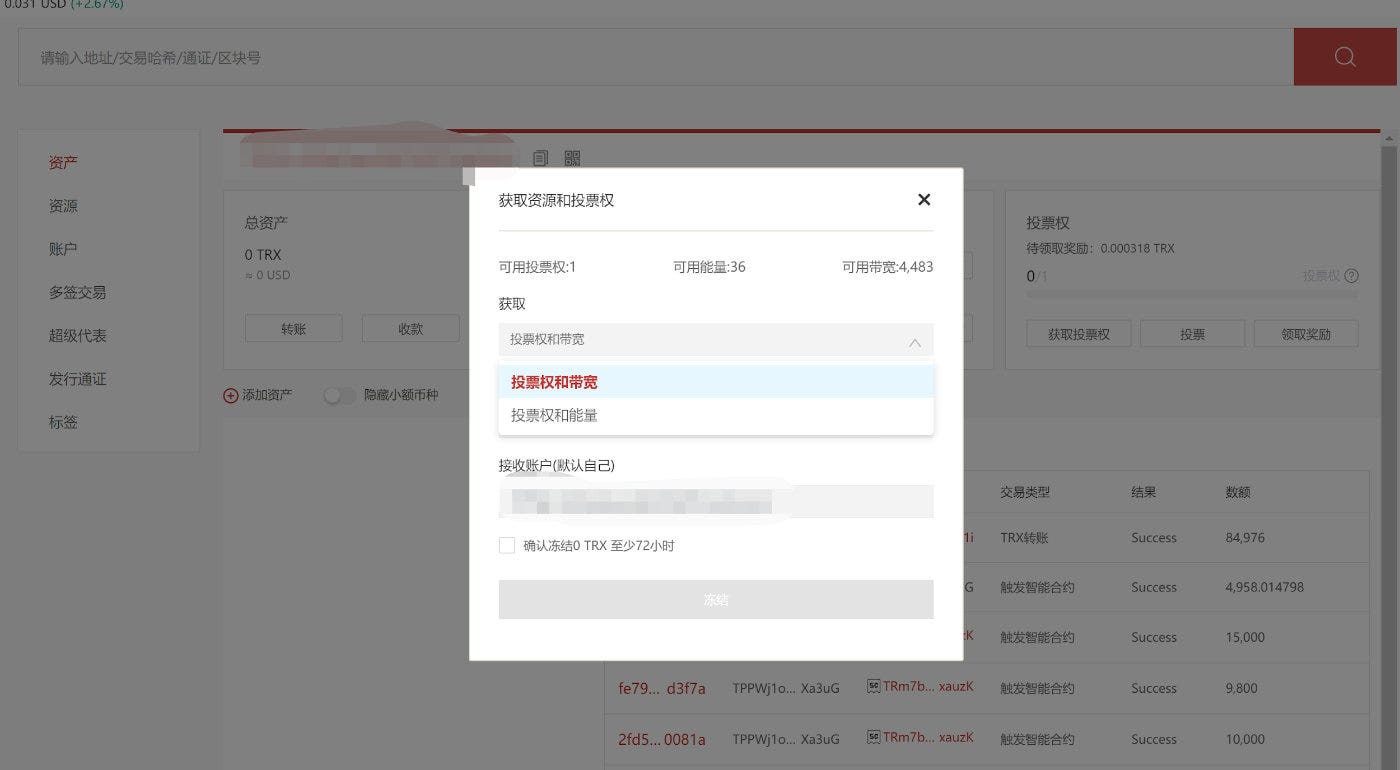Screen dimensions: 1400x770
Task: Click the 投票权 progress bar
Action: [x=1192, y=294]
